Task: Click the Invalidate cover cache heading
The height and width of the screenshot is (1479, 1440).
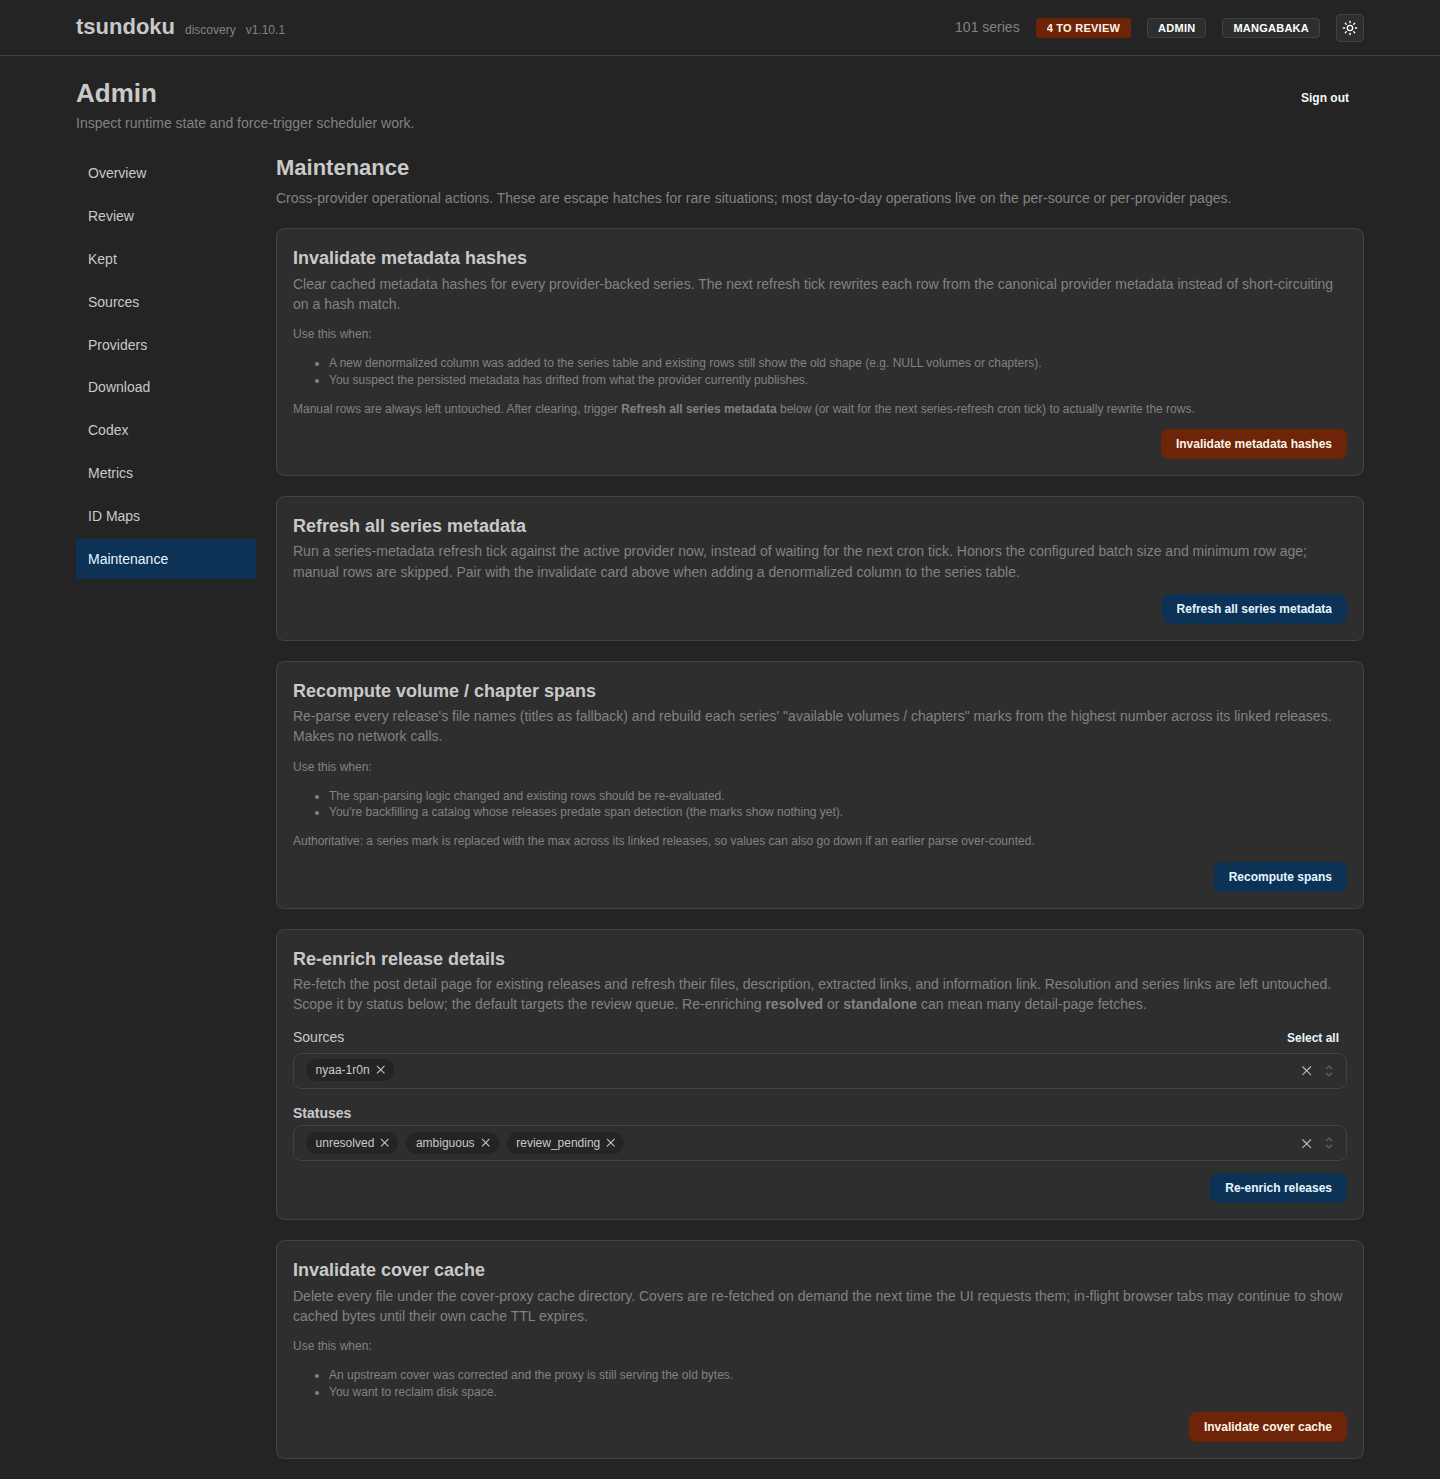Action: pyautogui.click(x=389, y=1270)
